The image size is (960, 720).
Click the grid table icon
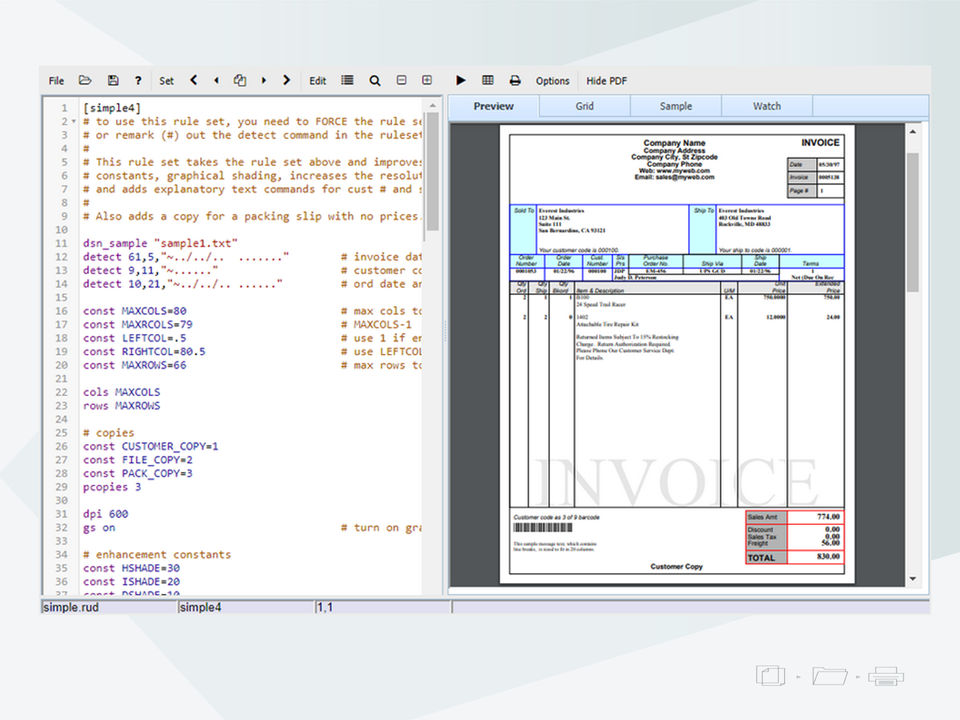tap(487, 80)
